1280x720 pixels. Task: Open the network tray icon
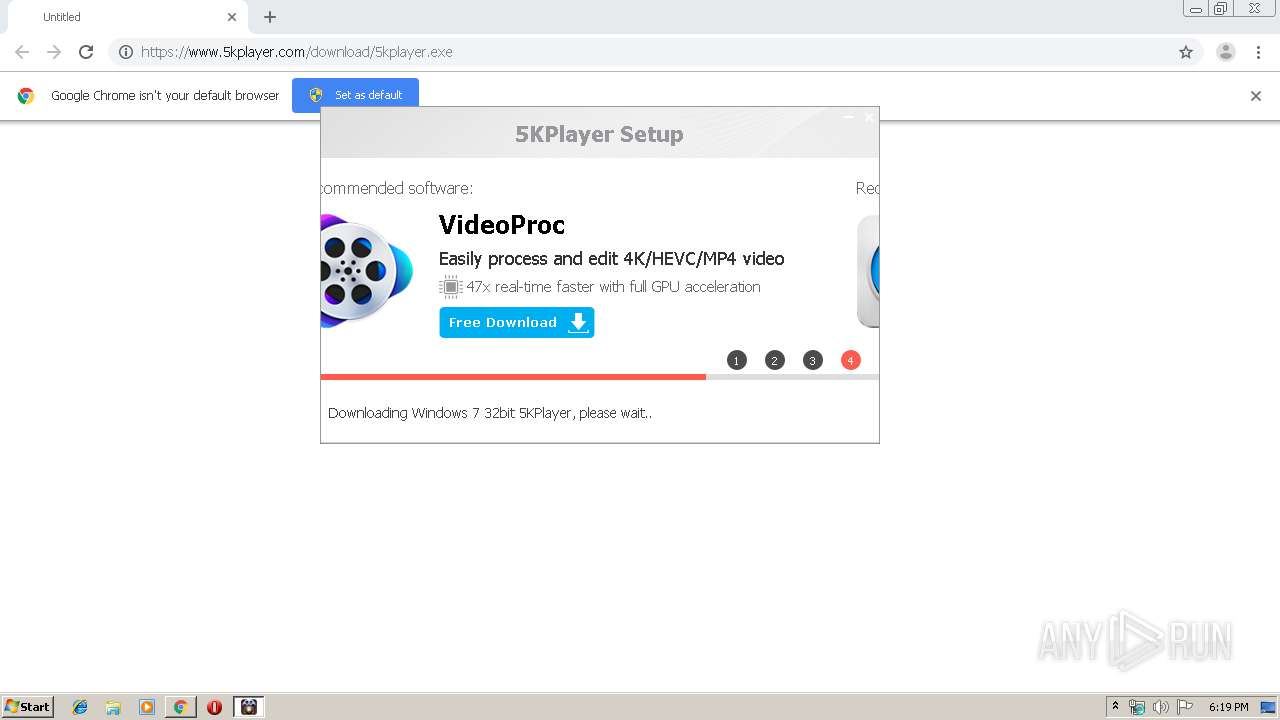(x=1137, y=707)
